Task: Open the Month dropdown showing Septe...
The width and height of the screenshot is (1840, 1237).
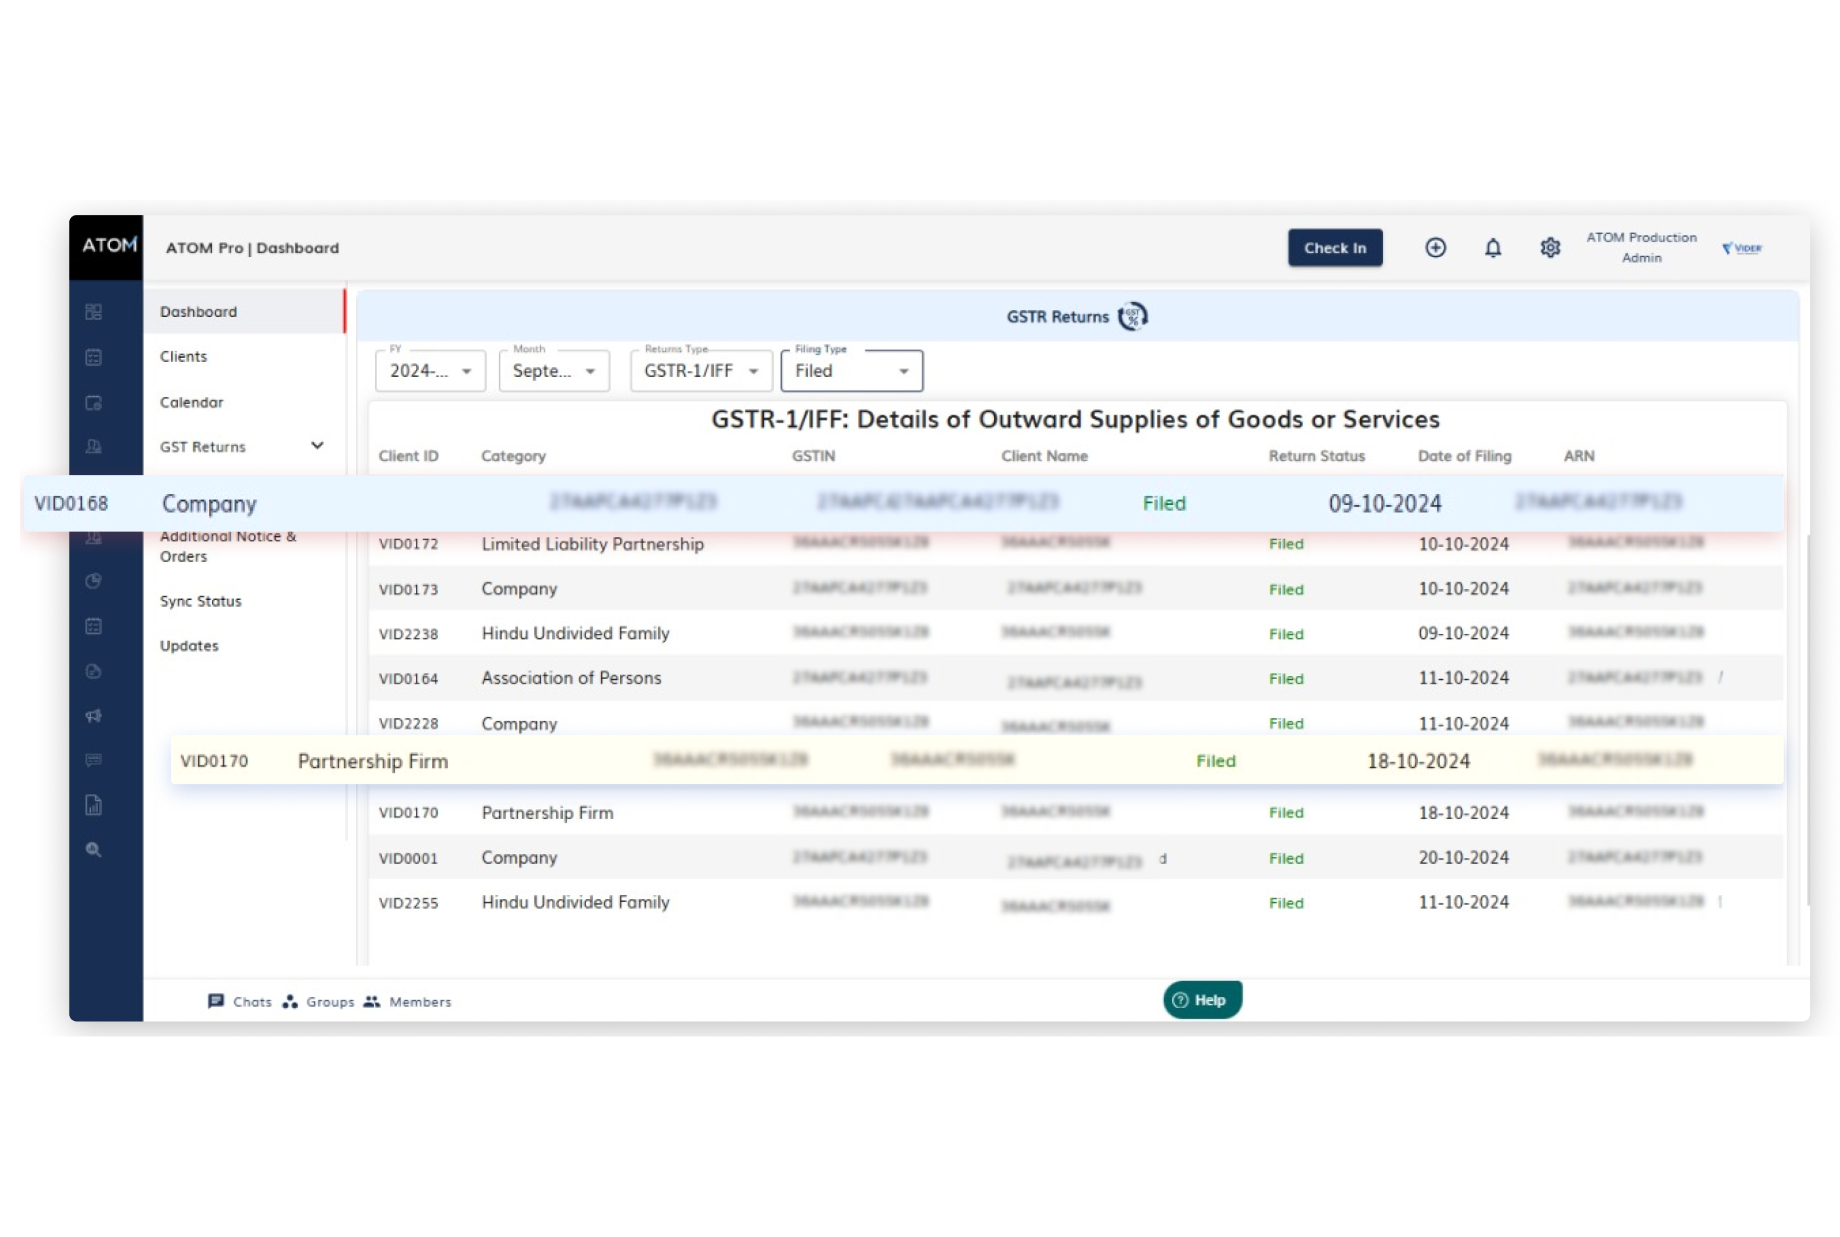Action: 554,371
